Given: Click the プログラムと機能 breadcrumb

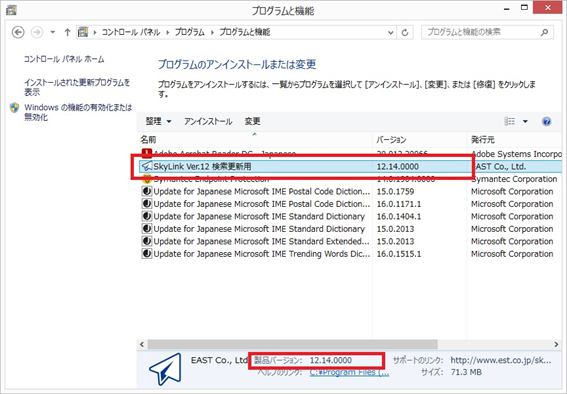Looking at the screenshot, I should [x=245, y=32].
